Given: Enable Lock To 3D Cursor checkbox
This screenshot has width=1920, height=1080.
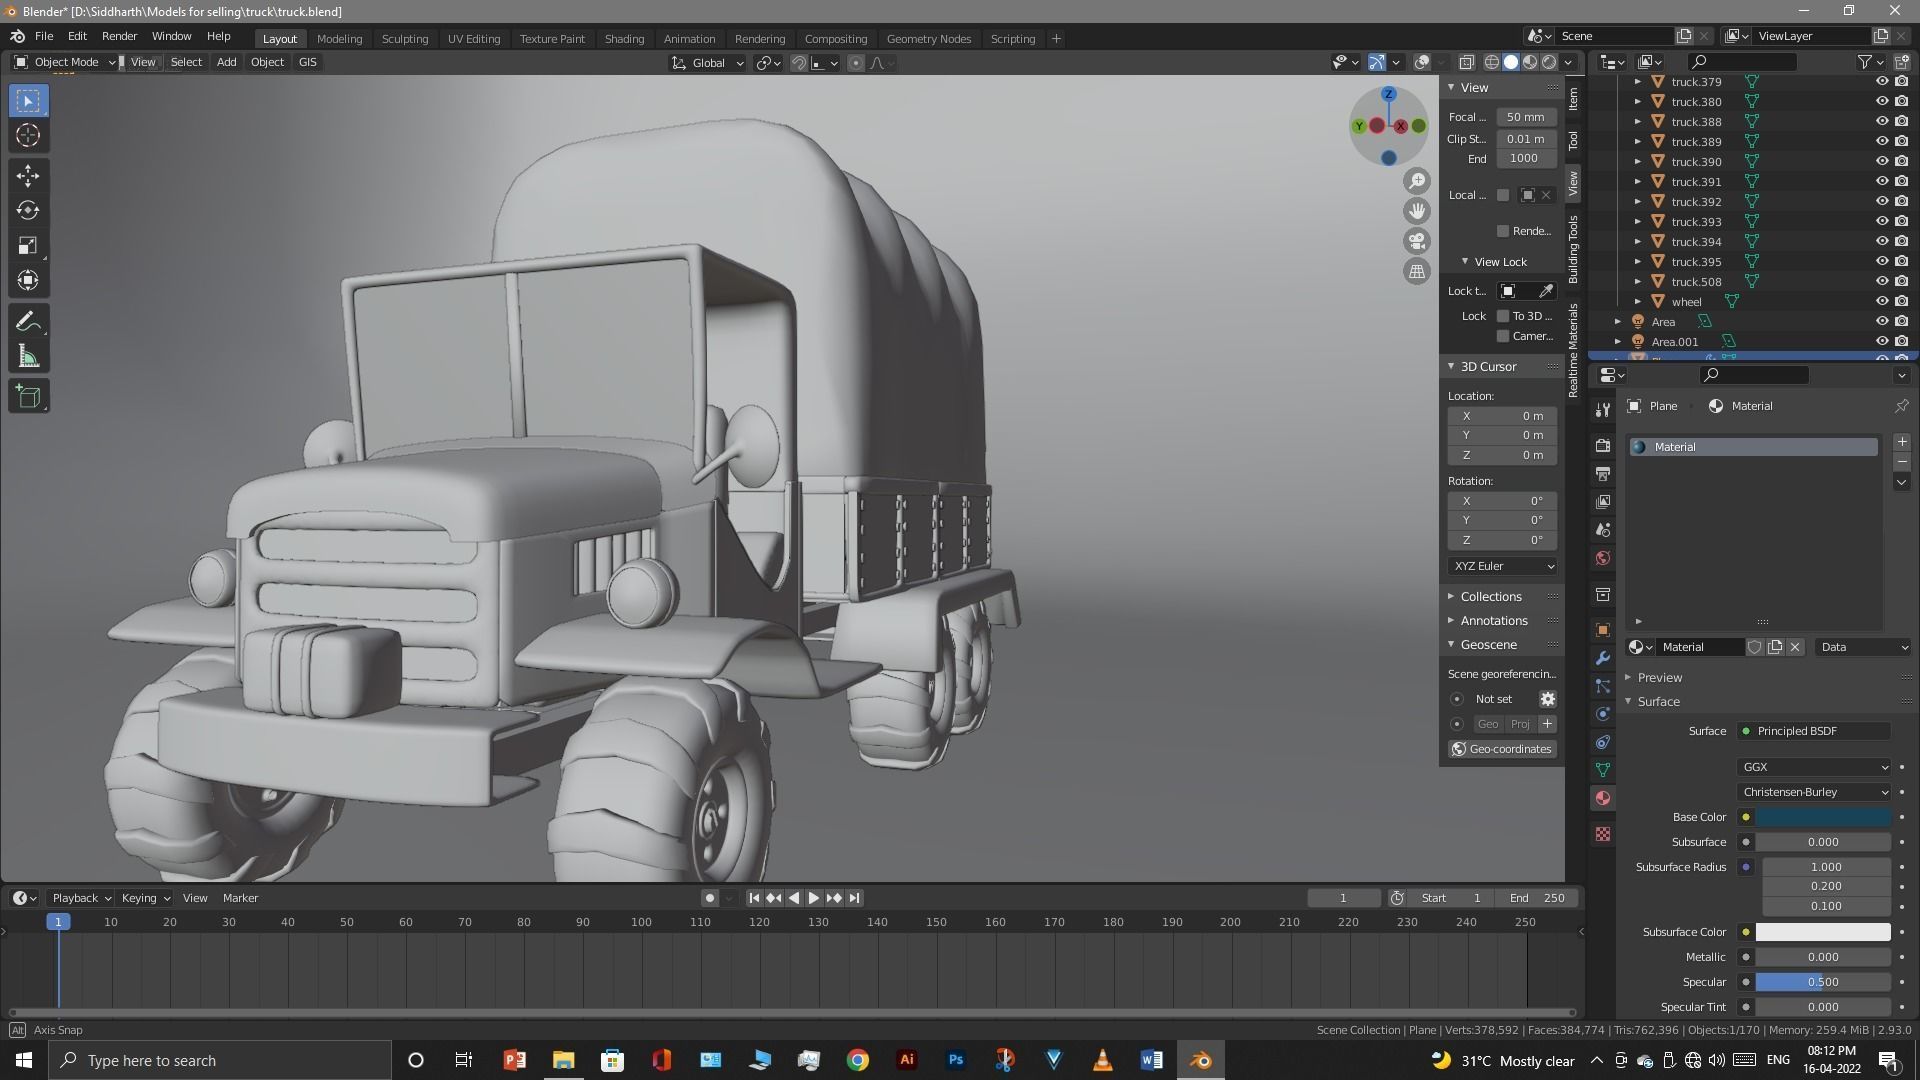Looking at the screenshot, I should [1503, 316].
